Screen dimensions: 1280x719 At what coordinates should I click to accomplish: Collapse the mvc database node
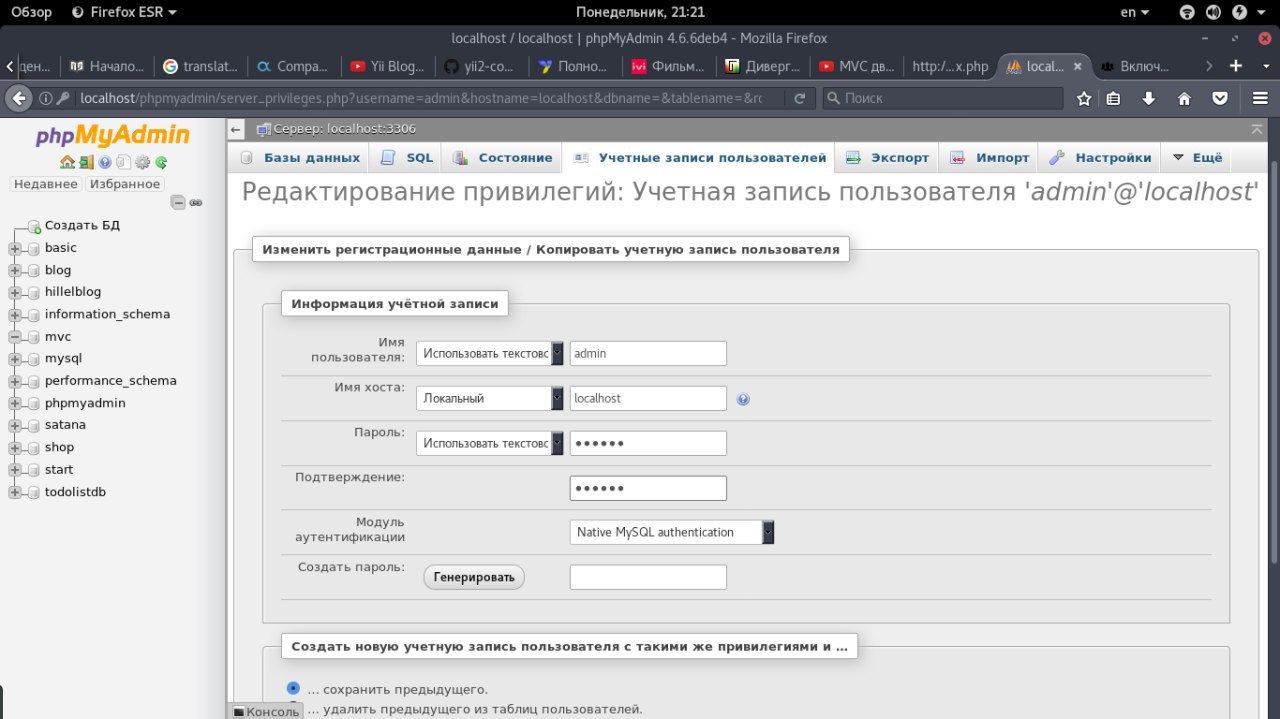(15, 337)
